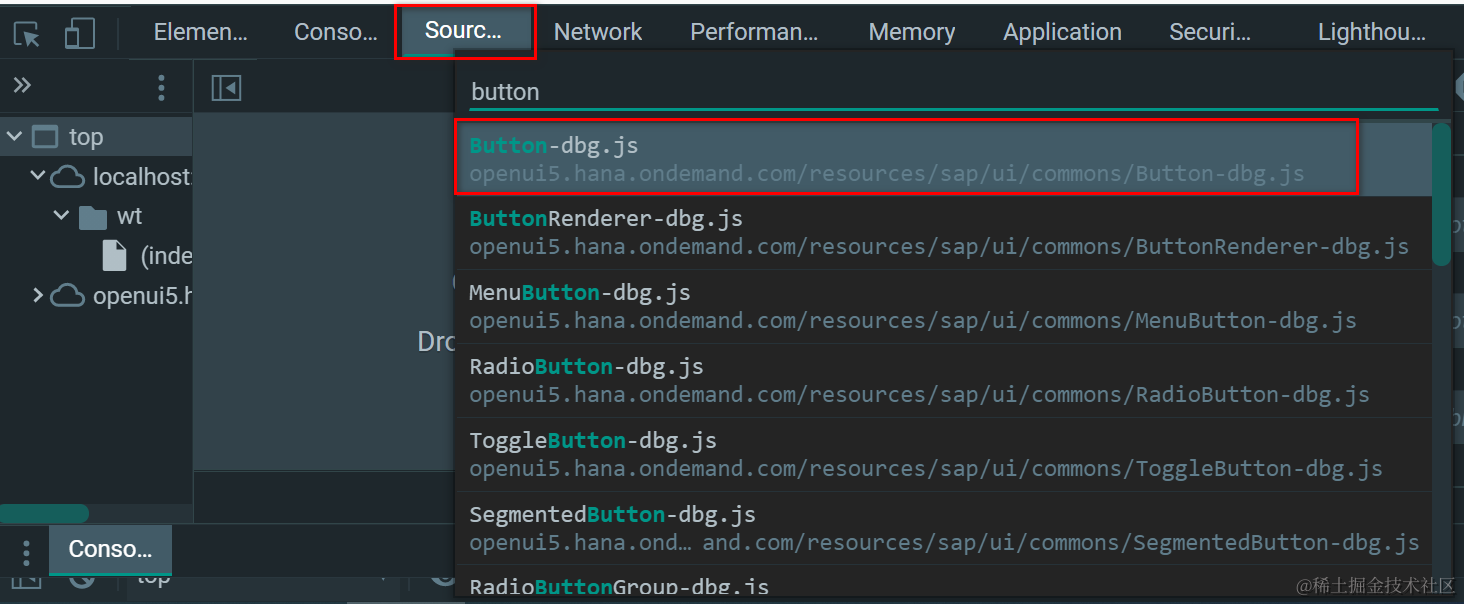This screenshot has width=1464, height=604.
Task: Expand the openui5 domain node
Action: point(38,295)
